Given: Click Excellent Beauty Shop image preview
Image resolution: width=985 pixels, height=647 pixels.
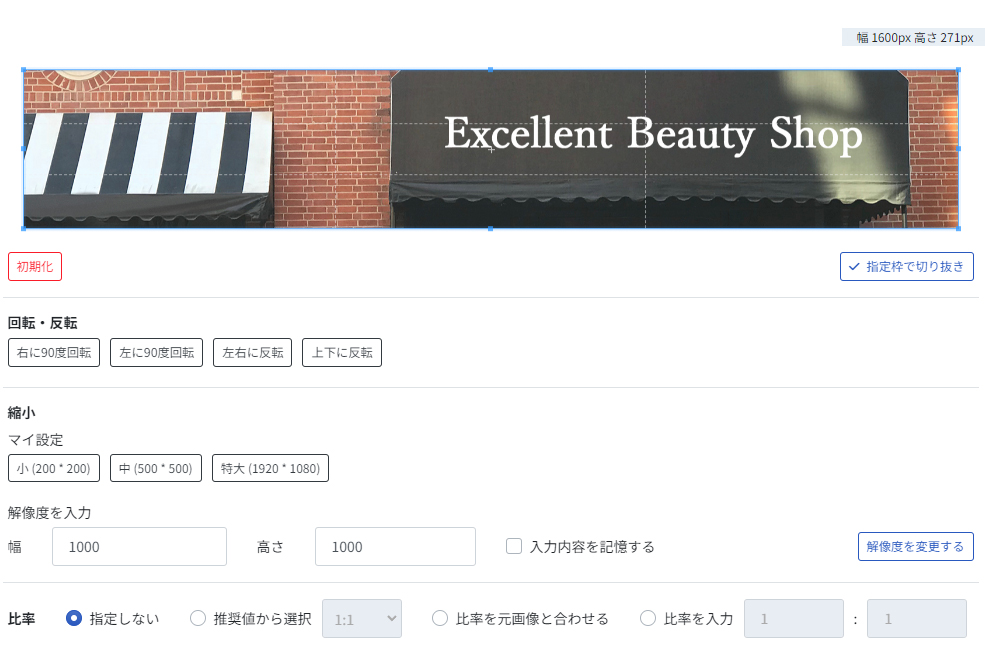Looking at the screenshot, I should coord(491,149).
